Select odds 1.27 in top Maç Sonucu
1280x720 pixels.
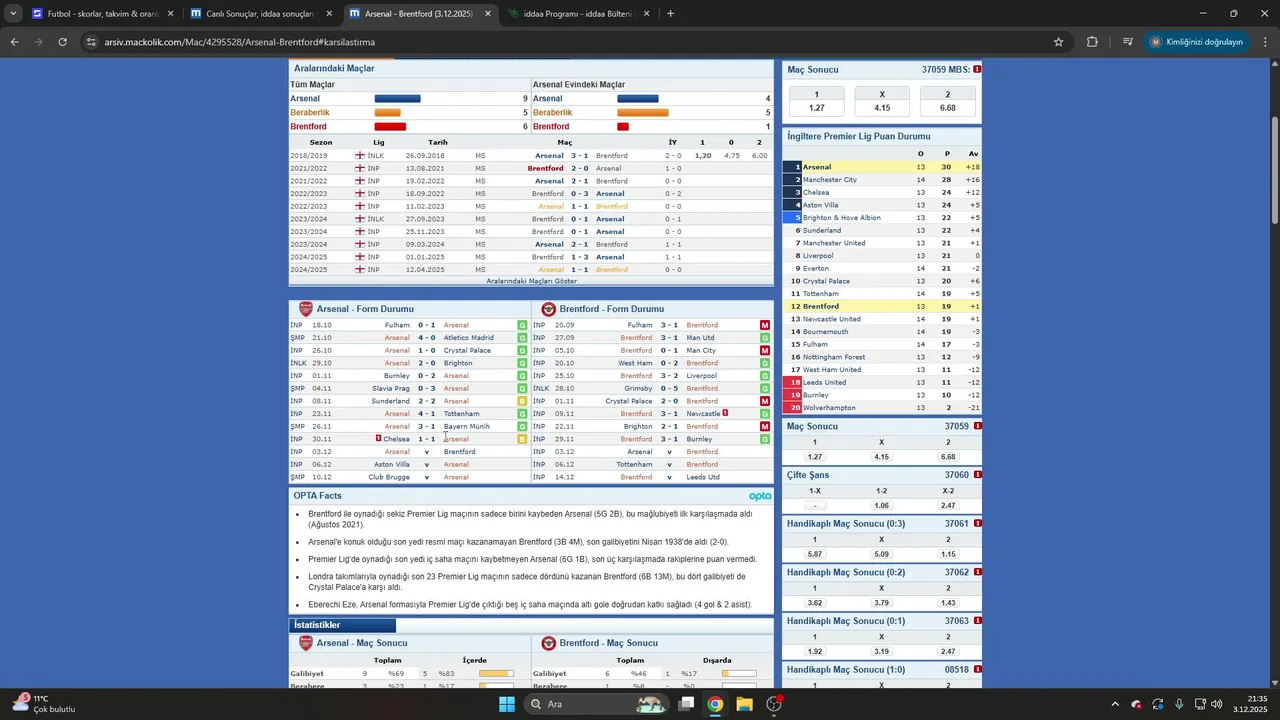point(817,108)
